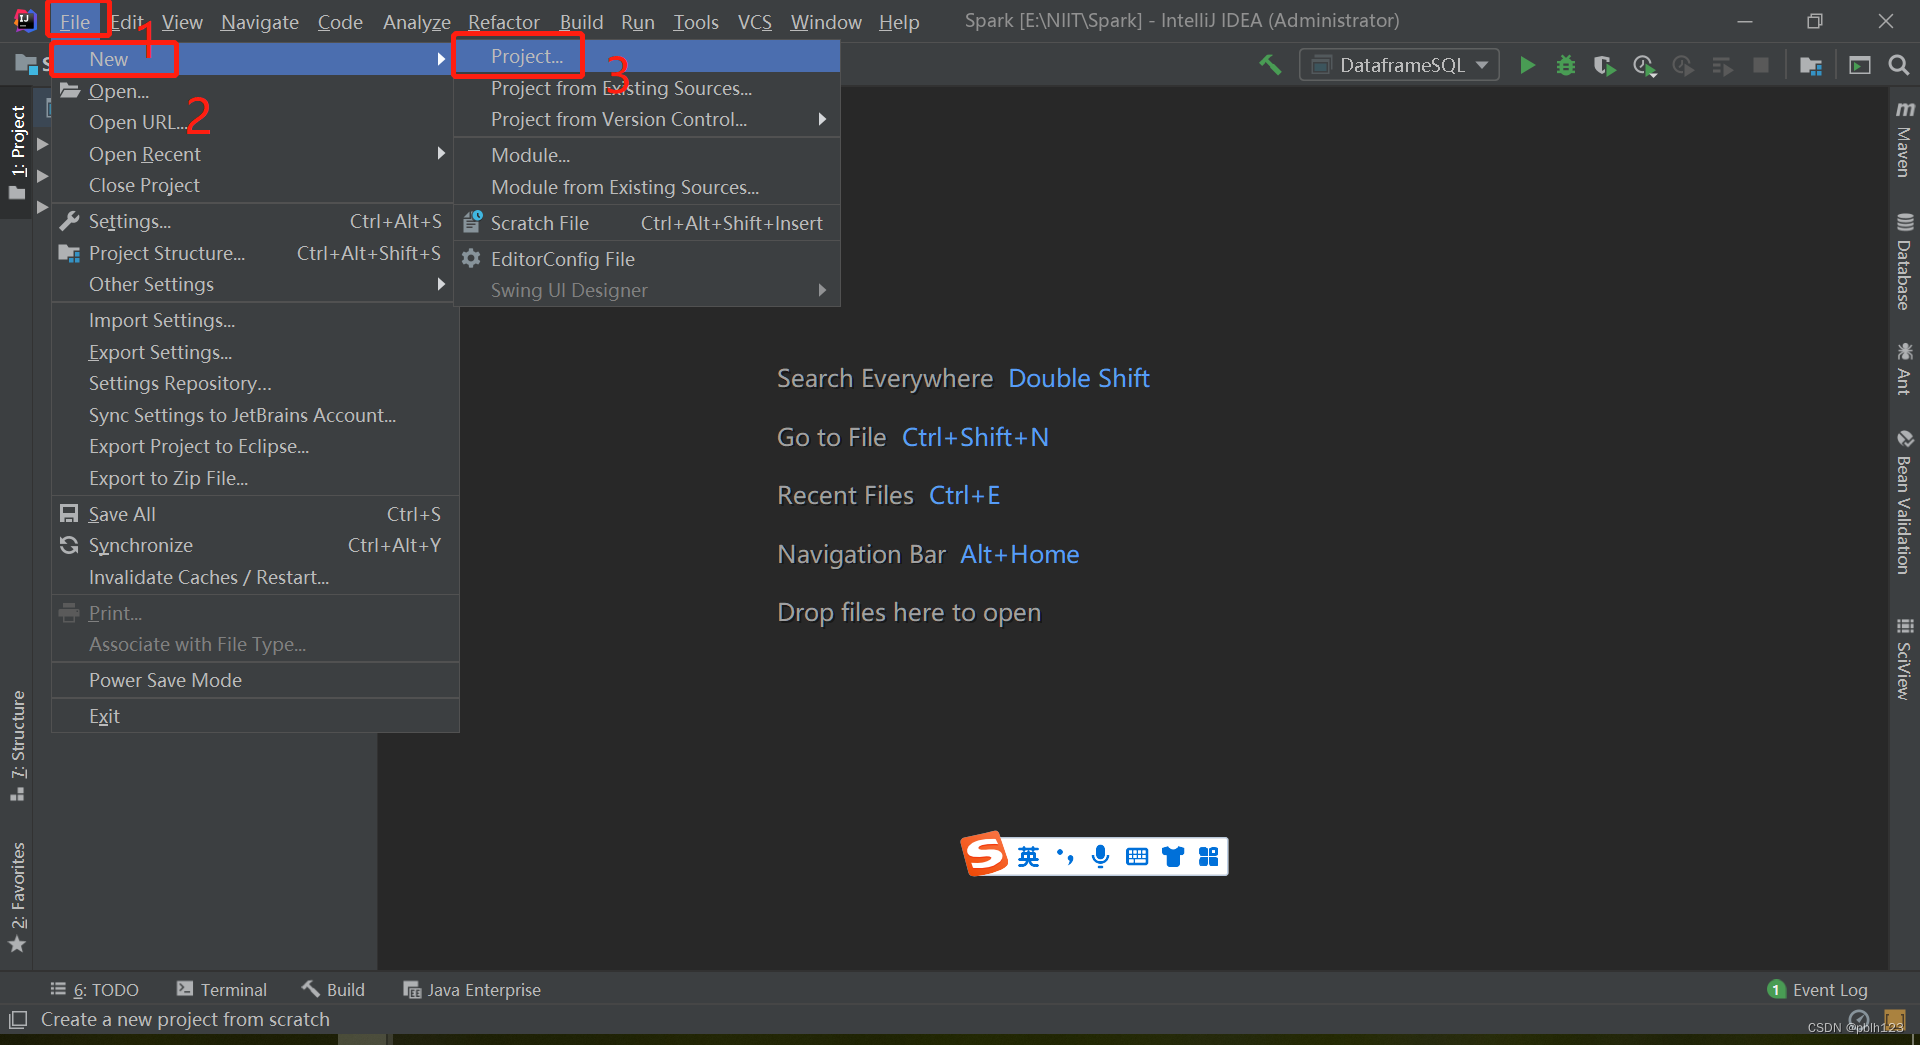This screenshot has height=1045, width=1920.
Task: Expand Project from Version Control submenu
Action: coord(647,120)
